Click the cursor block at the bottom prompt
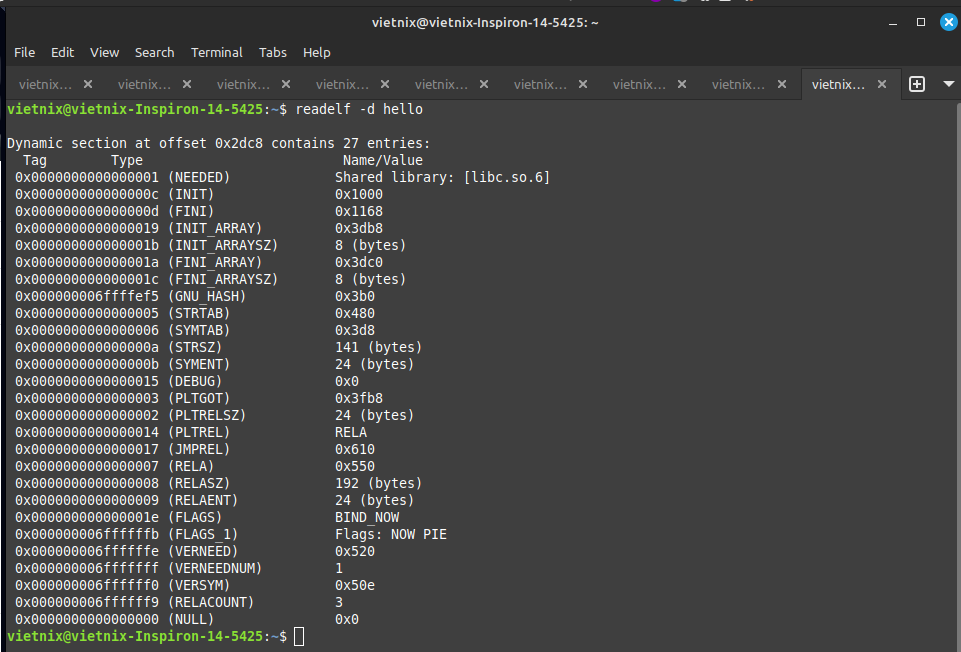 coord(299,637)
